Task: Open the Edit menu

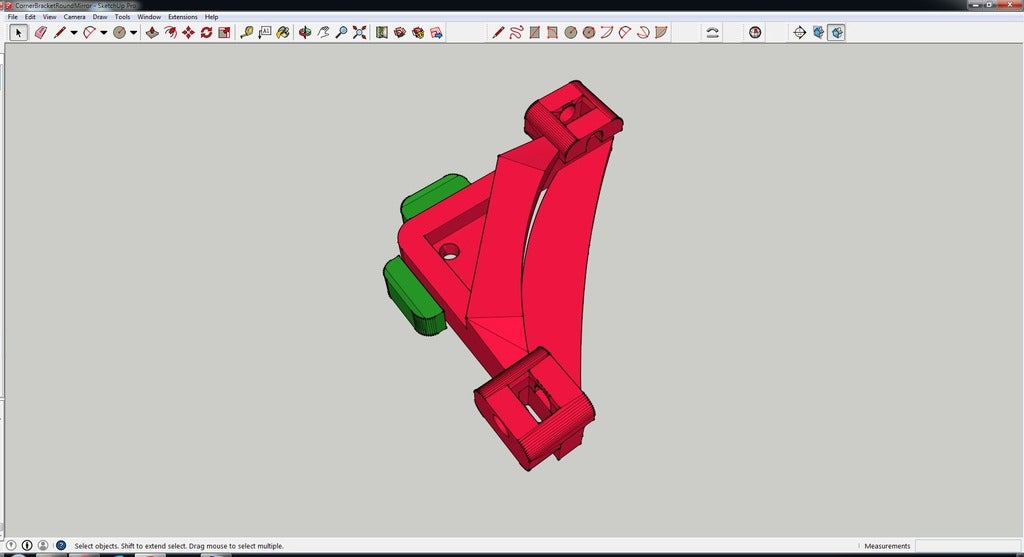Action: click(x=30, y=17)
